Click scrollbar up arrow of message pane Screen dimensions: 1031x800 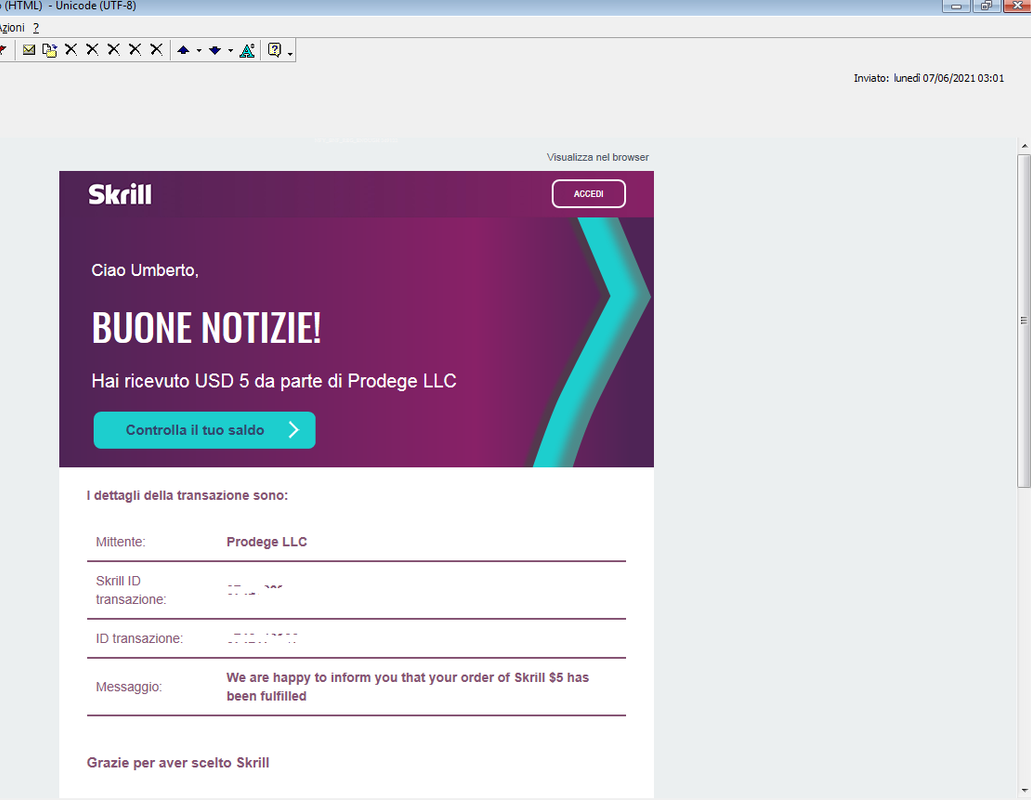pyautogui.click(x=1024, y=145)
